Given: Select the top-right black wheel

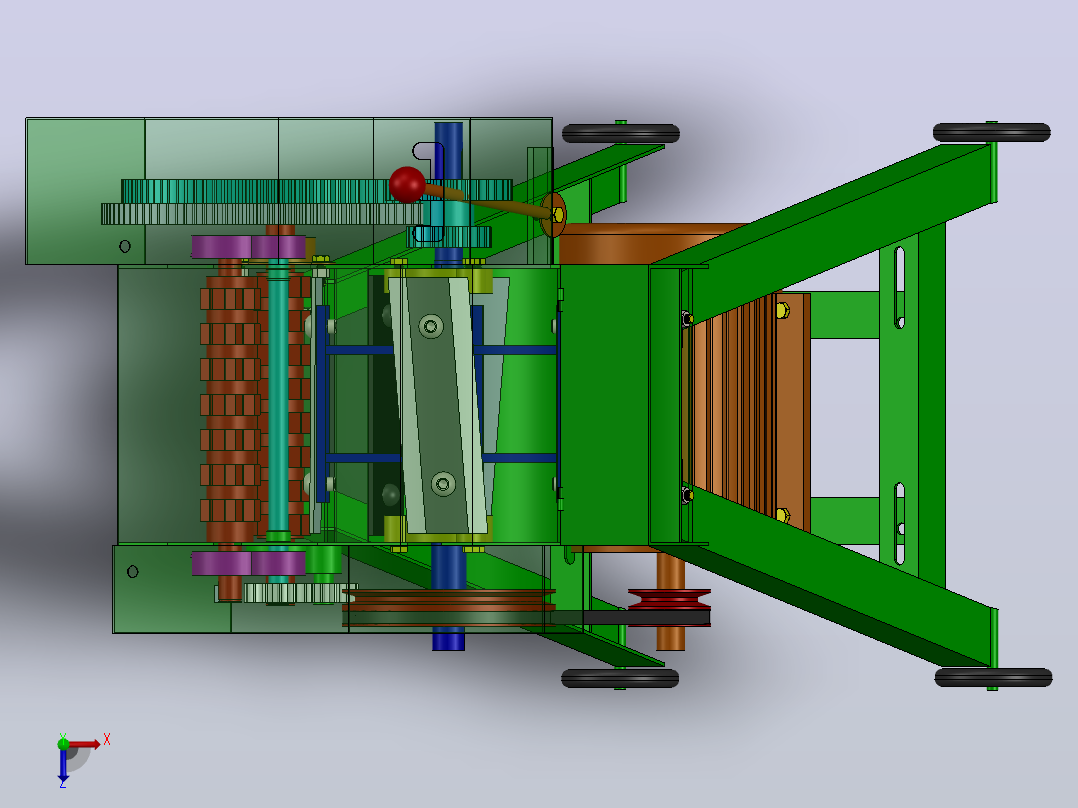Looking at the screenshot, I should pyautogui.click(x=991, y=132).
